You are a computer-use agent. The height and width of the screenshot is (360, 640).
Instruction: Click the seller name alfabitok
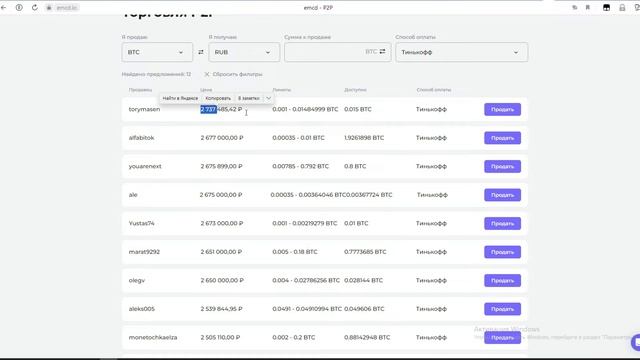pyautogui.click(x=141, y=138)
